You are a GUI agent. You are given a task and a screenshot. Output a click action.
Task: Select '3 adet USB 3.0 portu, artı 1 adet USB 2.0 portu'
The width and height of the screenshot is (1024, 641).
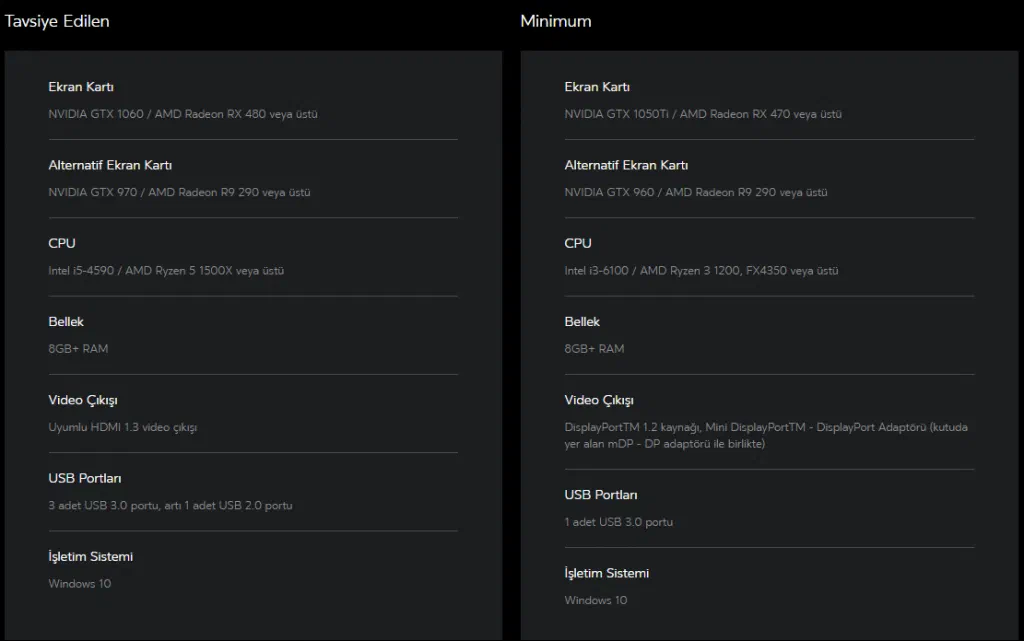(170, 506)
